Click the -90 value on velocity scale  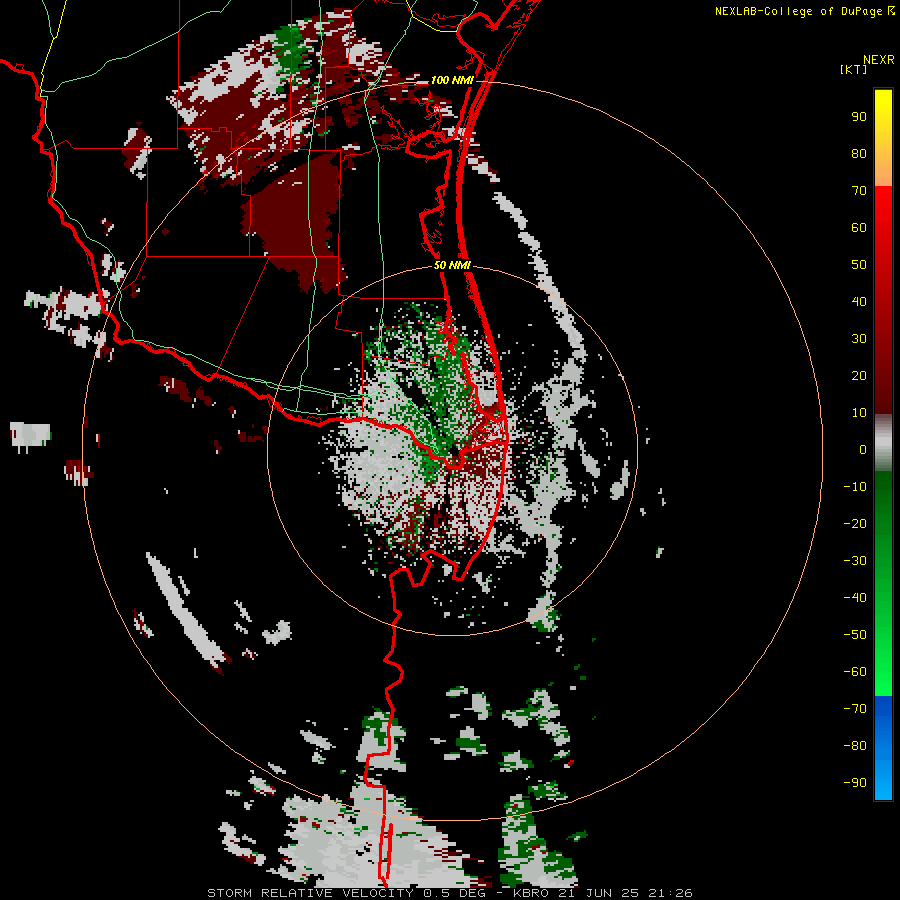tap(855, 783)
